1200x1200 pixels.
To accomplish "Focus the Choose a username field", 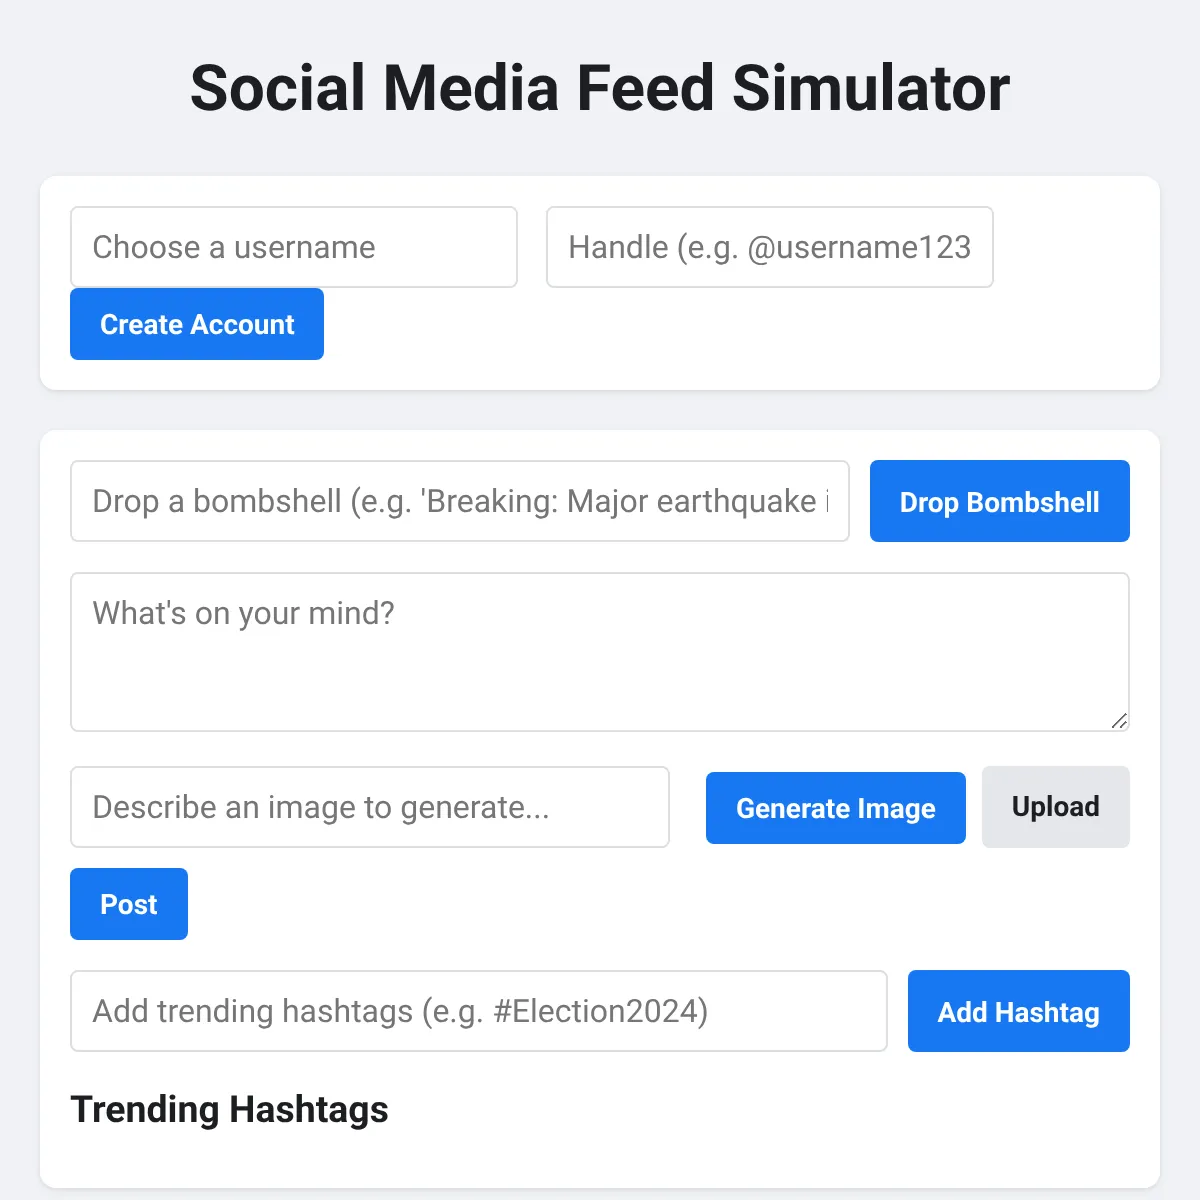I will (x=294, y=247).
